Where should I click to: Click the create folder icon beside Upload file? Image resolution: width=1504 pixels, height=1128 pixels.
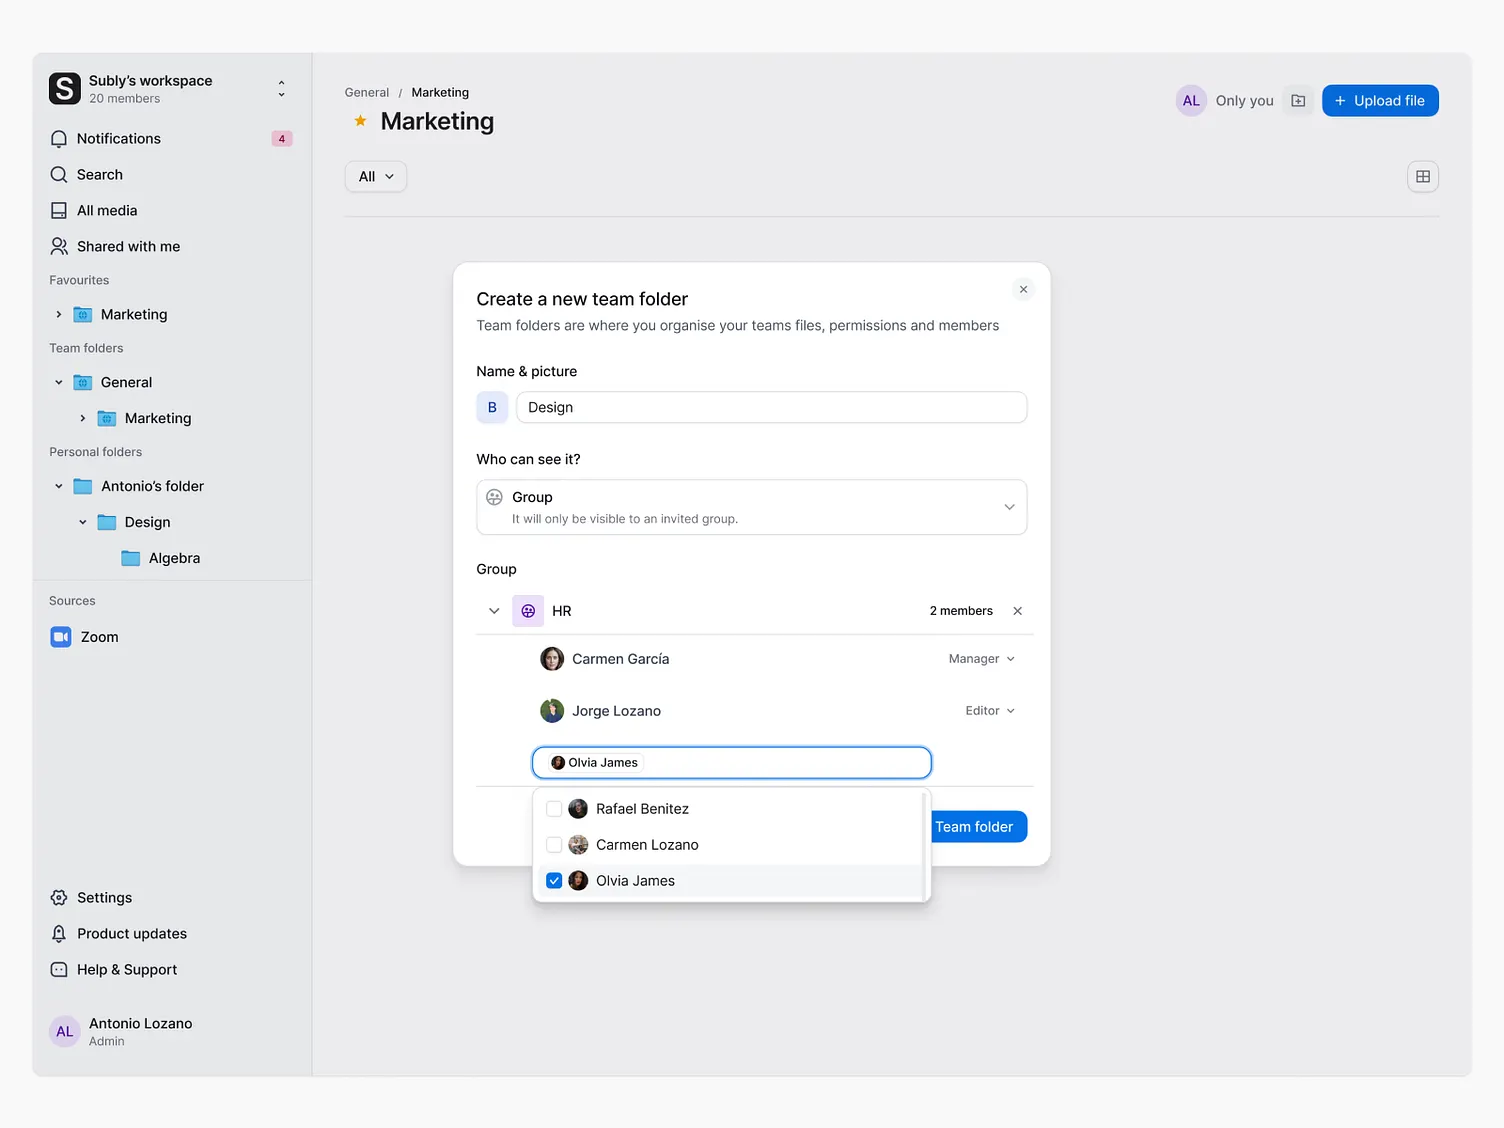coord(1297,100)
